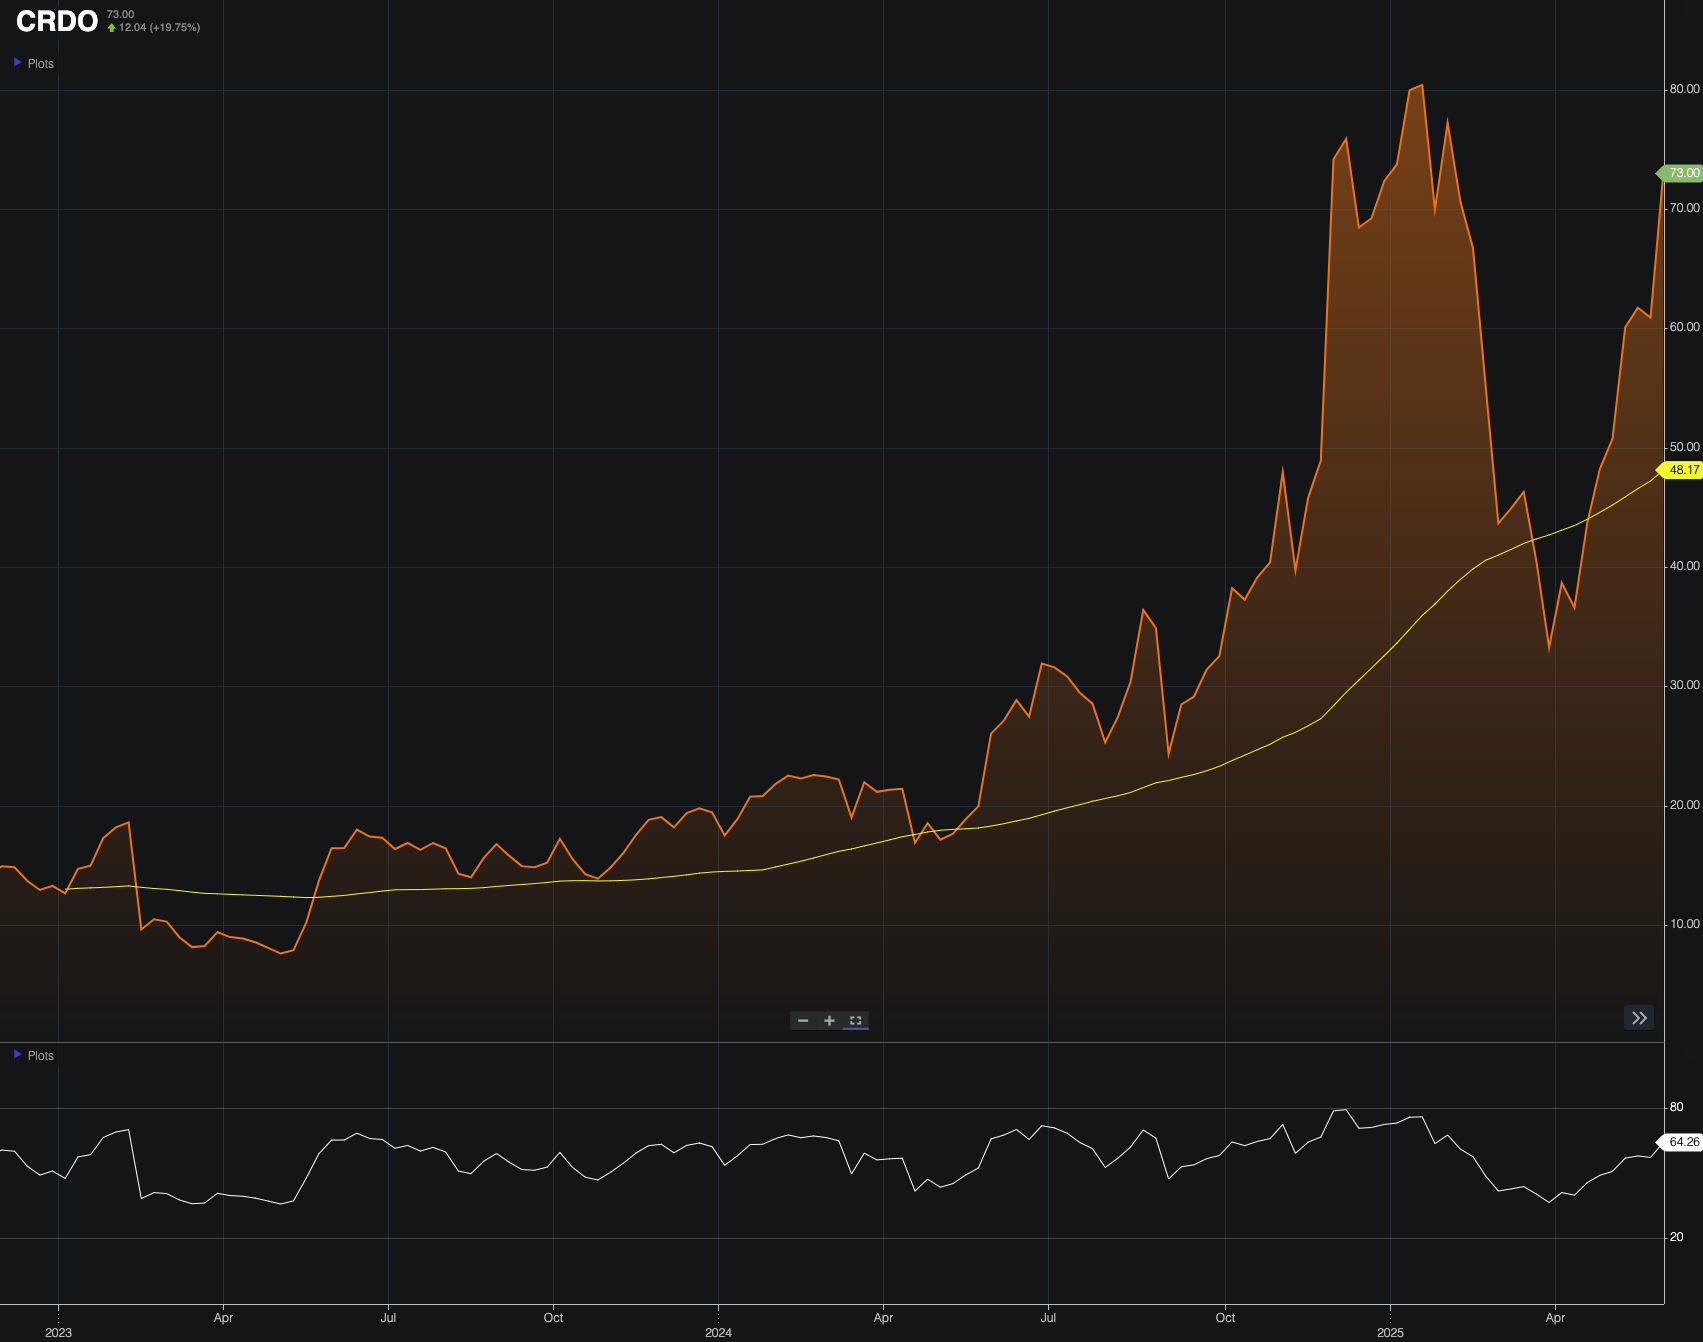Expand the Plots section in the lower indicator panel

pos(40,1055)
